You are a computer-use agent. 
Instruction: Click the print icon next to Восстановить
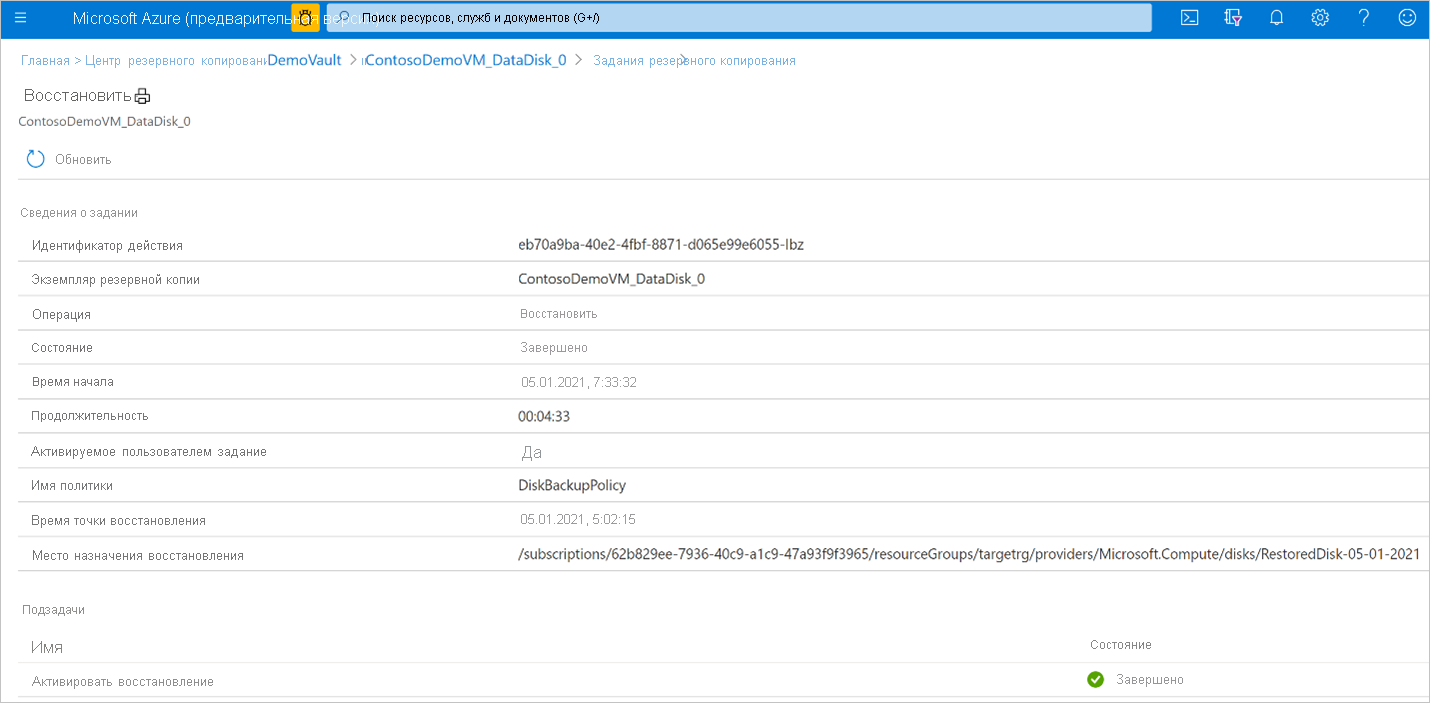click(142, 97)
